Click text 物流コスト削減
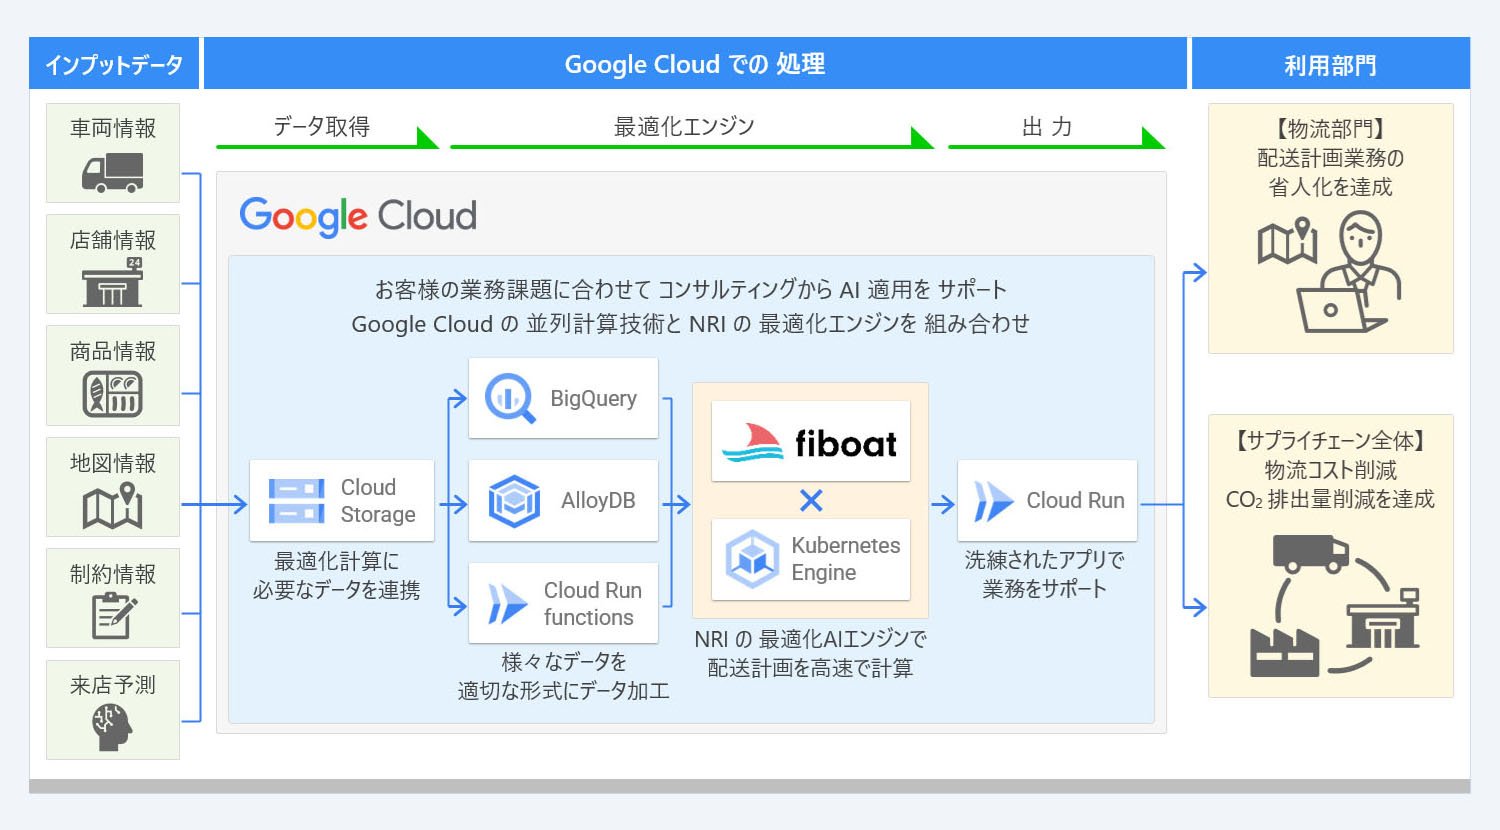 [1330, 470]
